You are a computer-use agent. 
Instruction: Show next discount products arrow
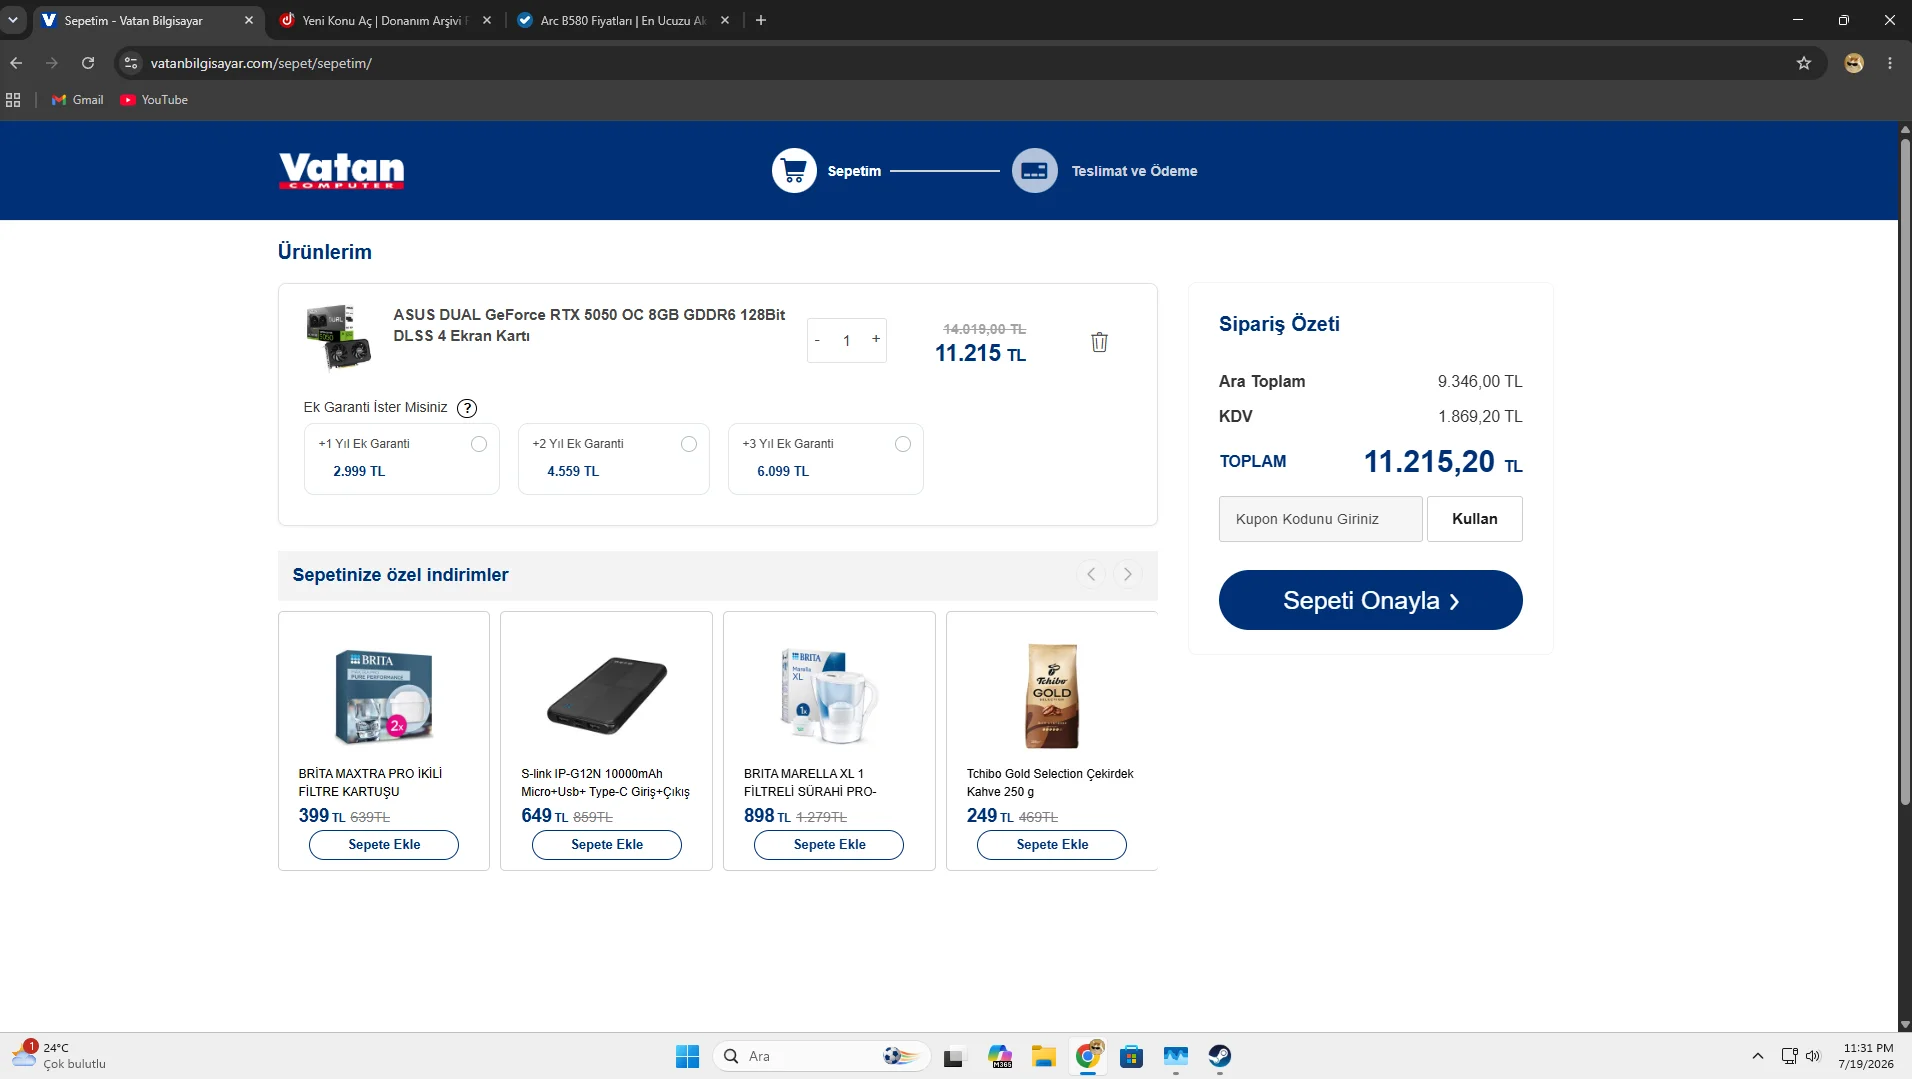[1127, 574]
